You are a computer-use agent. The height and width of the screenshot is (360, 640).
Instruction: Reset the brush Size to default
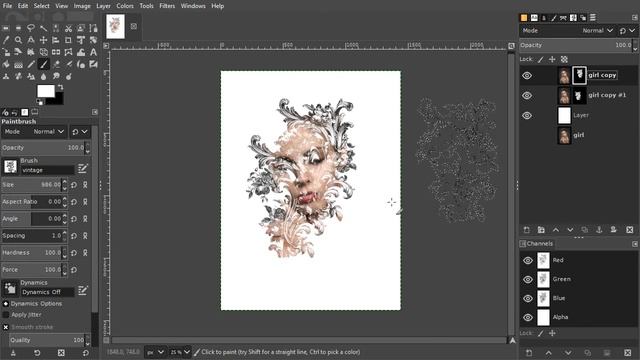click(x=74, y=185)
